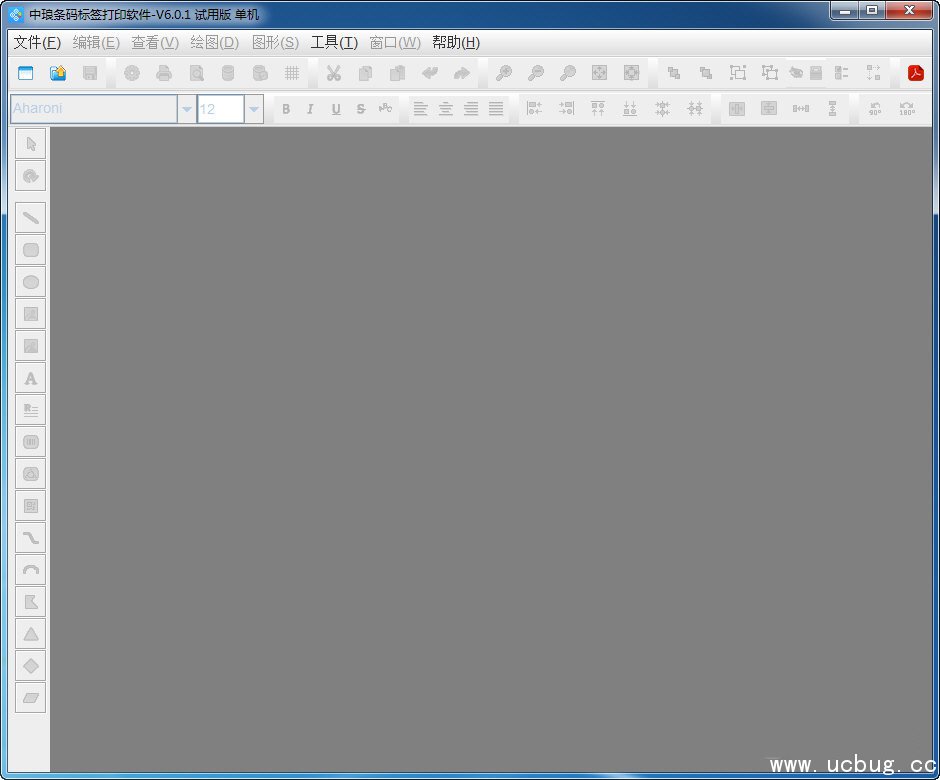The image size is (940, 780).
Task: Select the straight line drawing tool
Action: coord(31,217)
